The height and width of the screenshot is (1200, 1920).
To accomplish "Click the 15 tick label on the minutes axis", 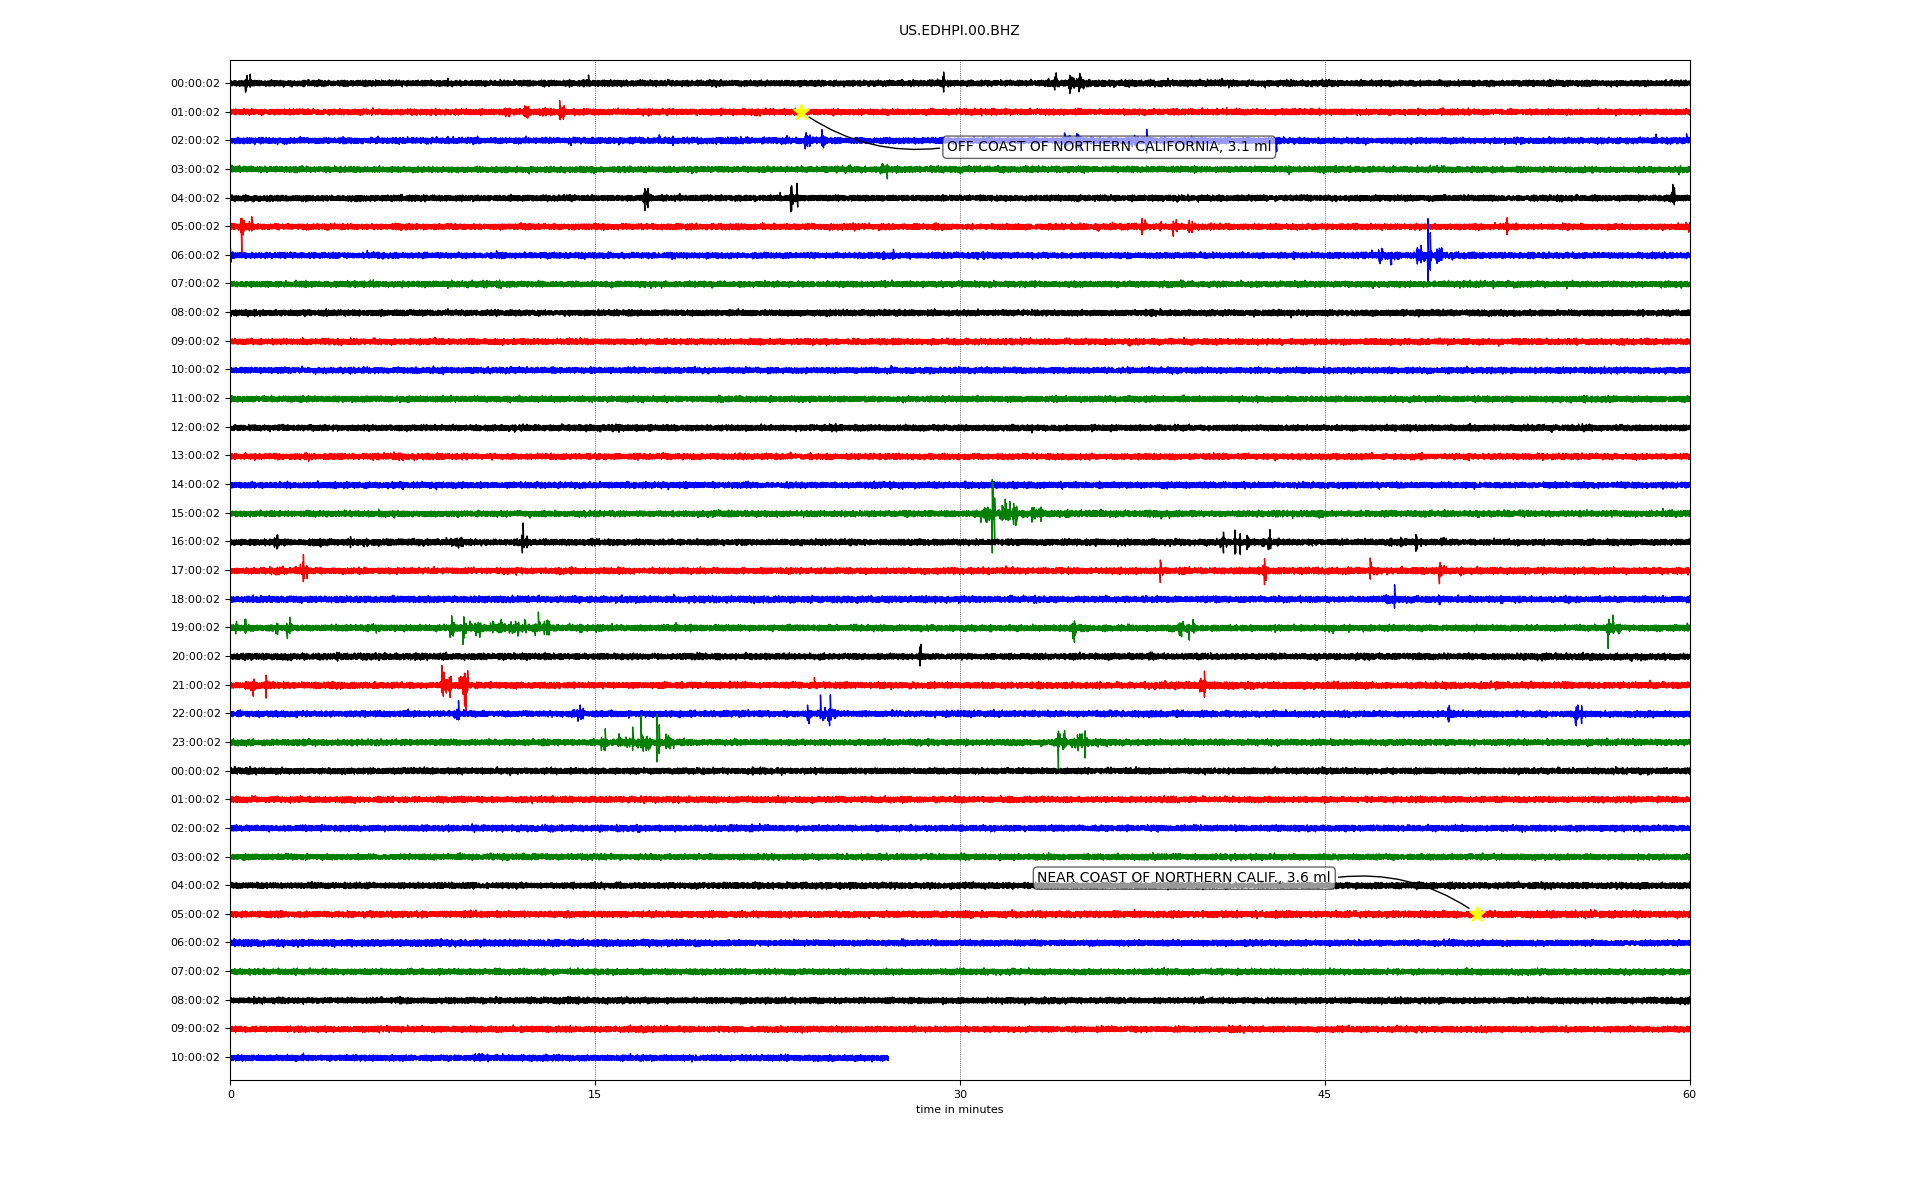I will pyautogui.click(x=595, y=1094).
